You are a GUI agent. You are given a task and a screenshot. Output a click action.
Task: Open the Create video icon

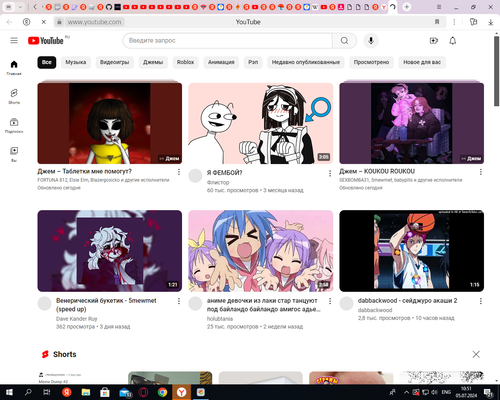click(x=433, y=41)
